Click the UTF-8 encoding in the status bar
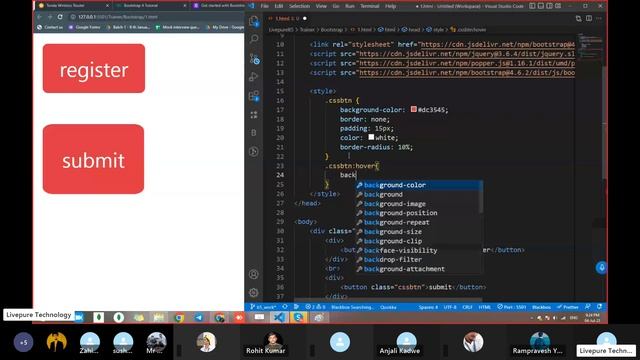Image resolution: width=640 pixels, height=360 pixels. pos(450,307)
